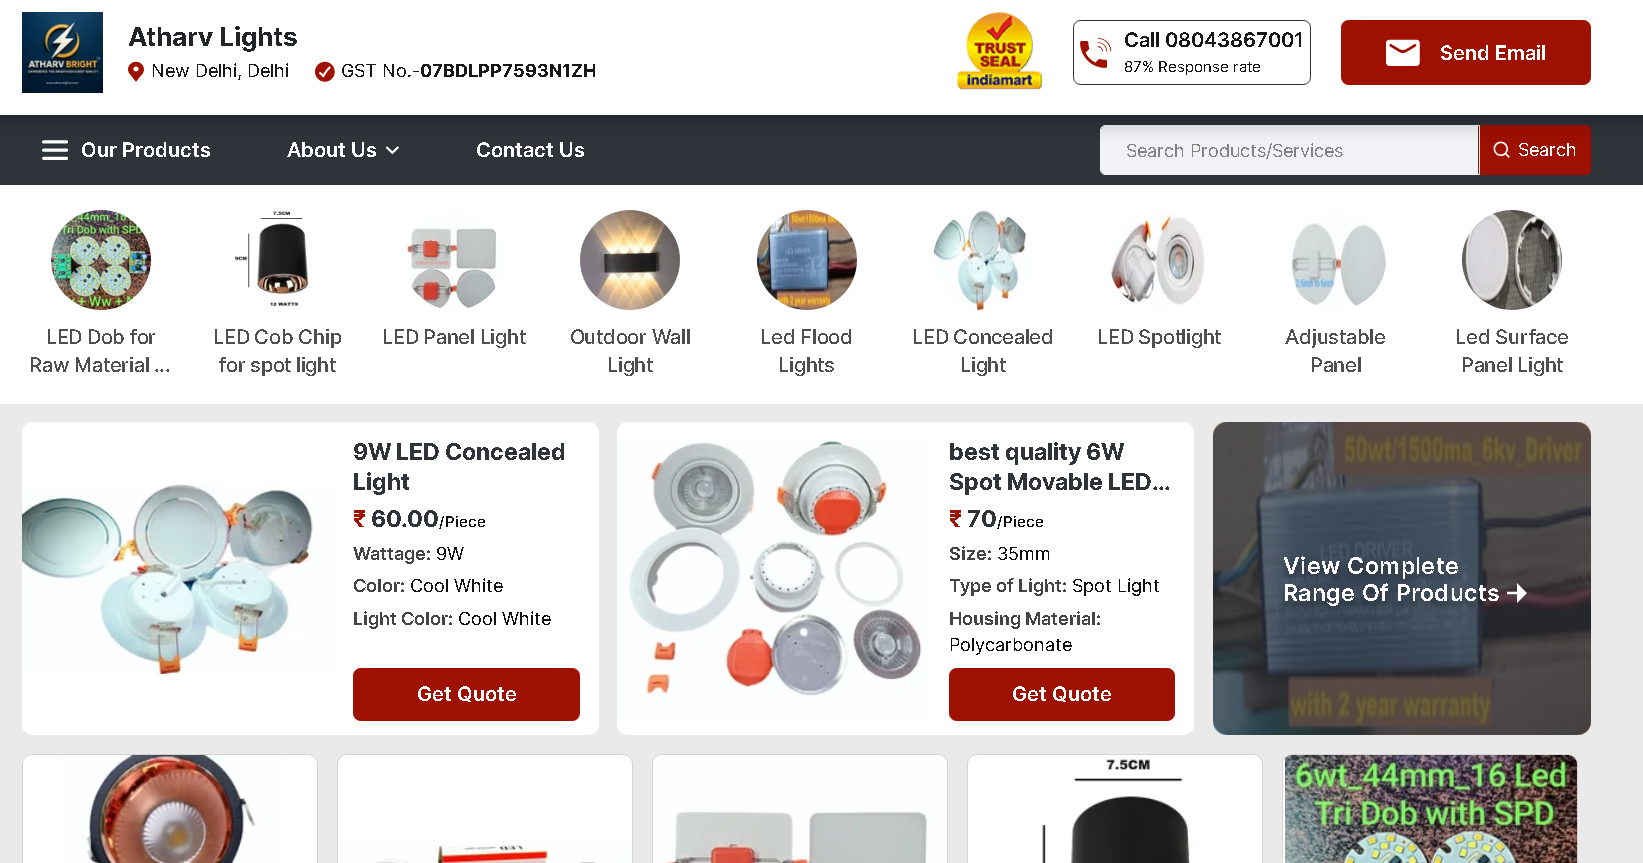
Task: Get Quote for 9W LED Concealed Light
Action: (x=466, y=694)
